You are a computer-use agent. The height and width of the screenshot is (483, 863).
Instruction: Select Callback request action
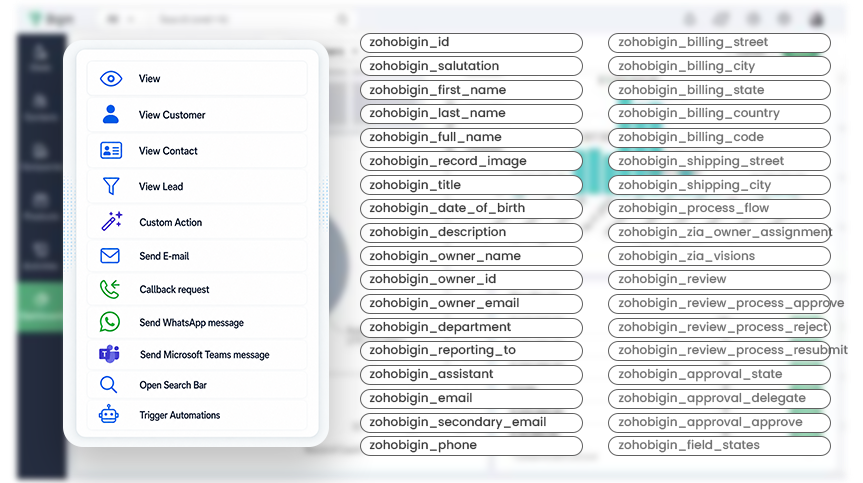tap(196, 289)
